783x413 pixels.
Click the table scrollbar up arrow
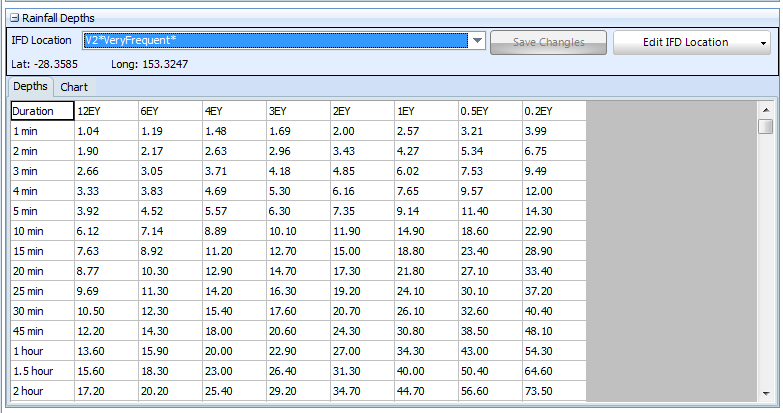(766, 108)
